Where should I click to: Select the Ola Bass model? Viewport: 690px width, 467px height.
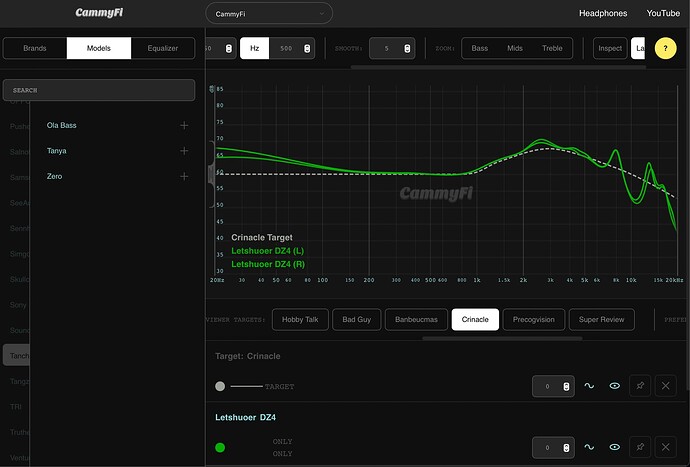coord(62,125)
